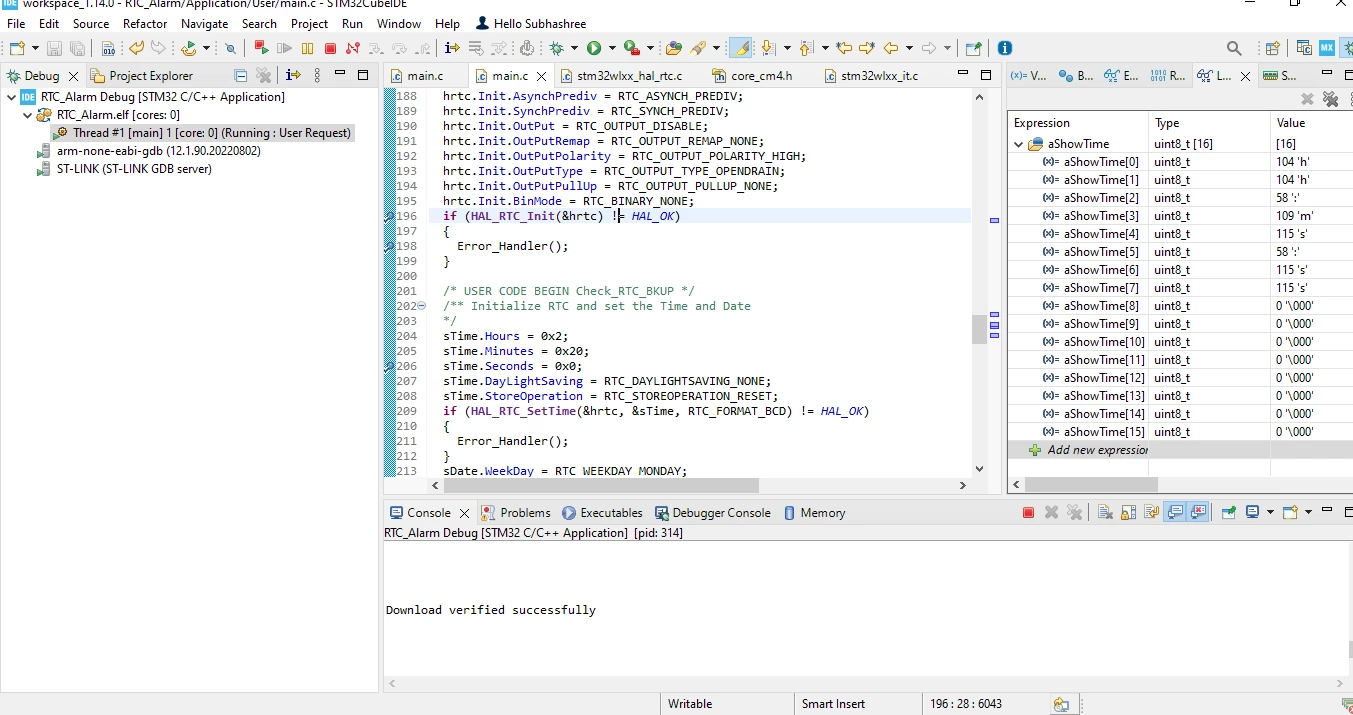Switch to stm32wlxx_hal_rtc.c editor tab

[x=622, y=75]
